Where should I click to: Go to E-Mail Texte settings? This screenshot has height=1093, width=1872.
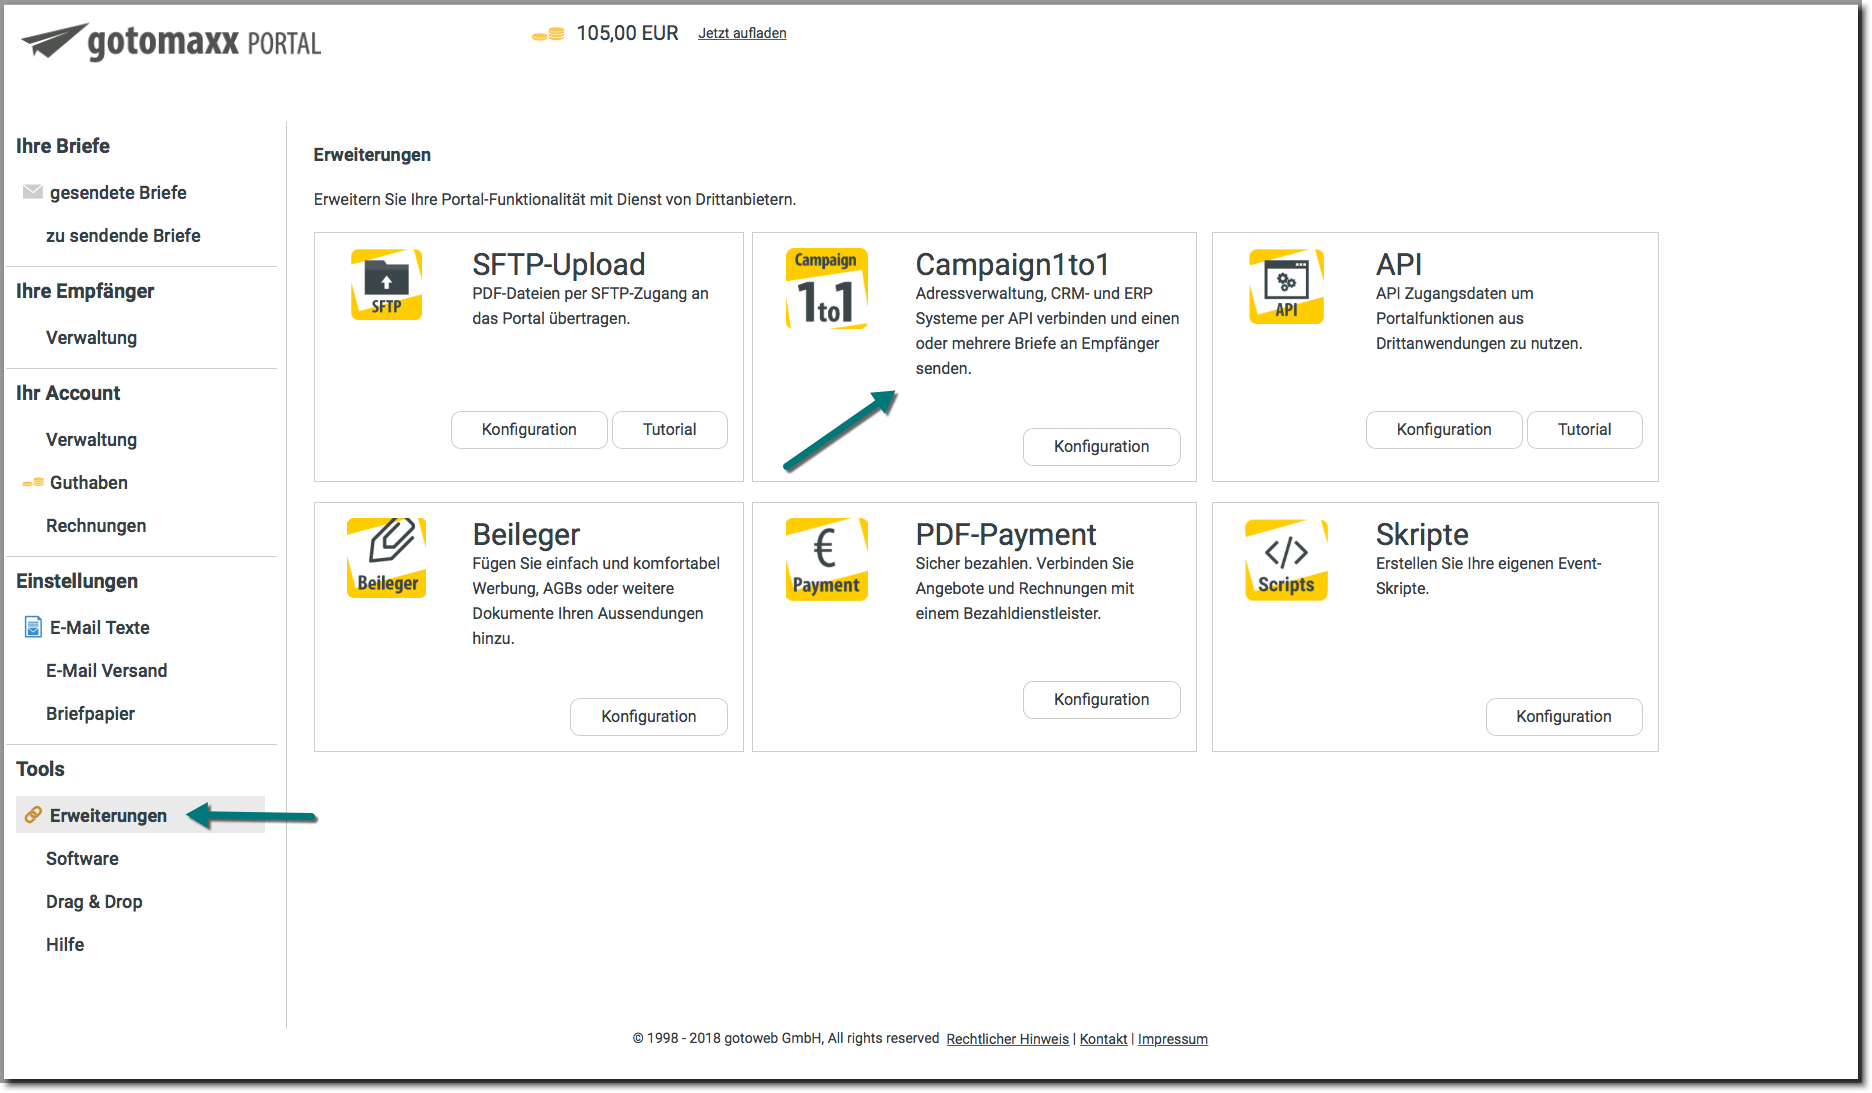(x=100, y=628)
